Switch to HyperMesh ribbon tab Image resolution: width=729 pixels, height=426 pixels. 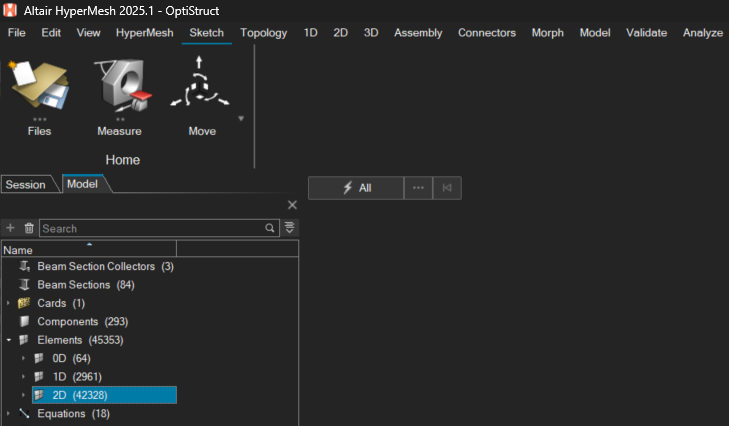tap(145, 33)
